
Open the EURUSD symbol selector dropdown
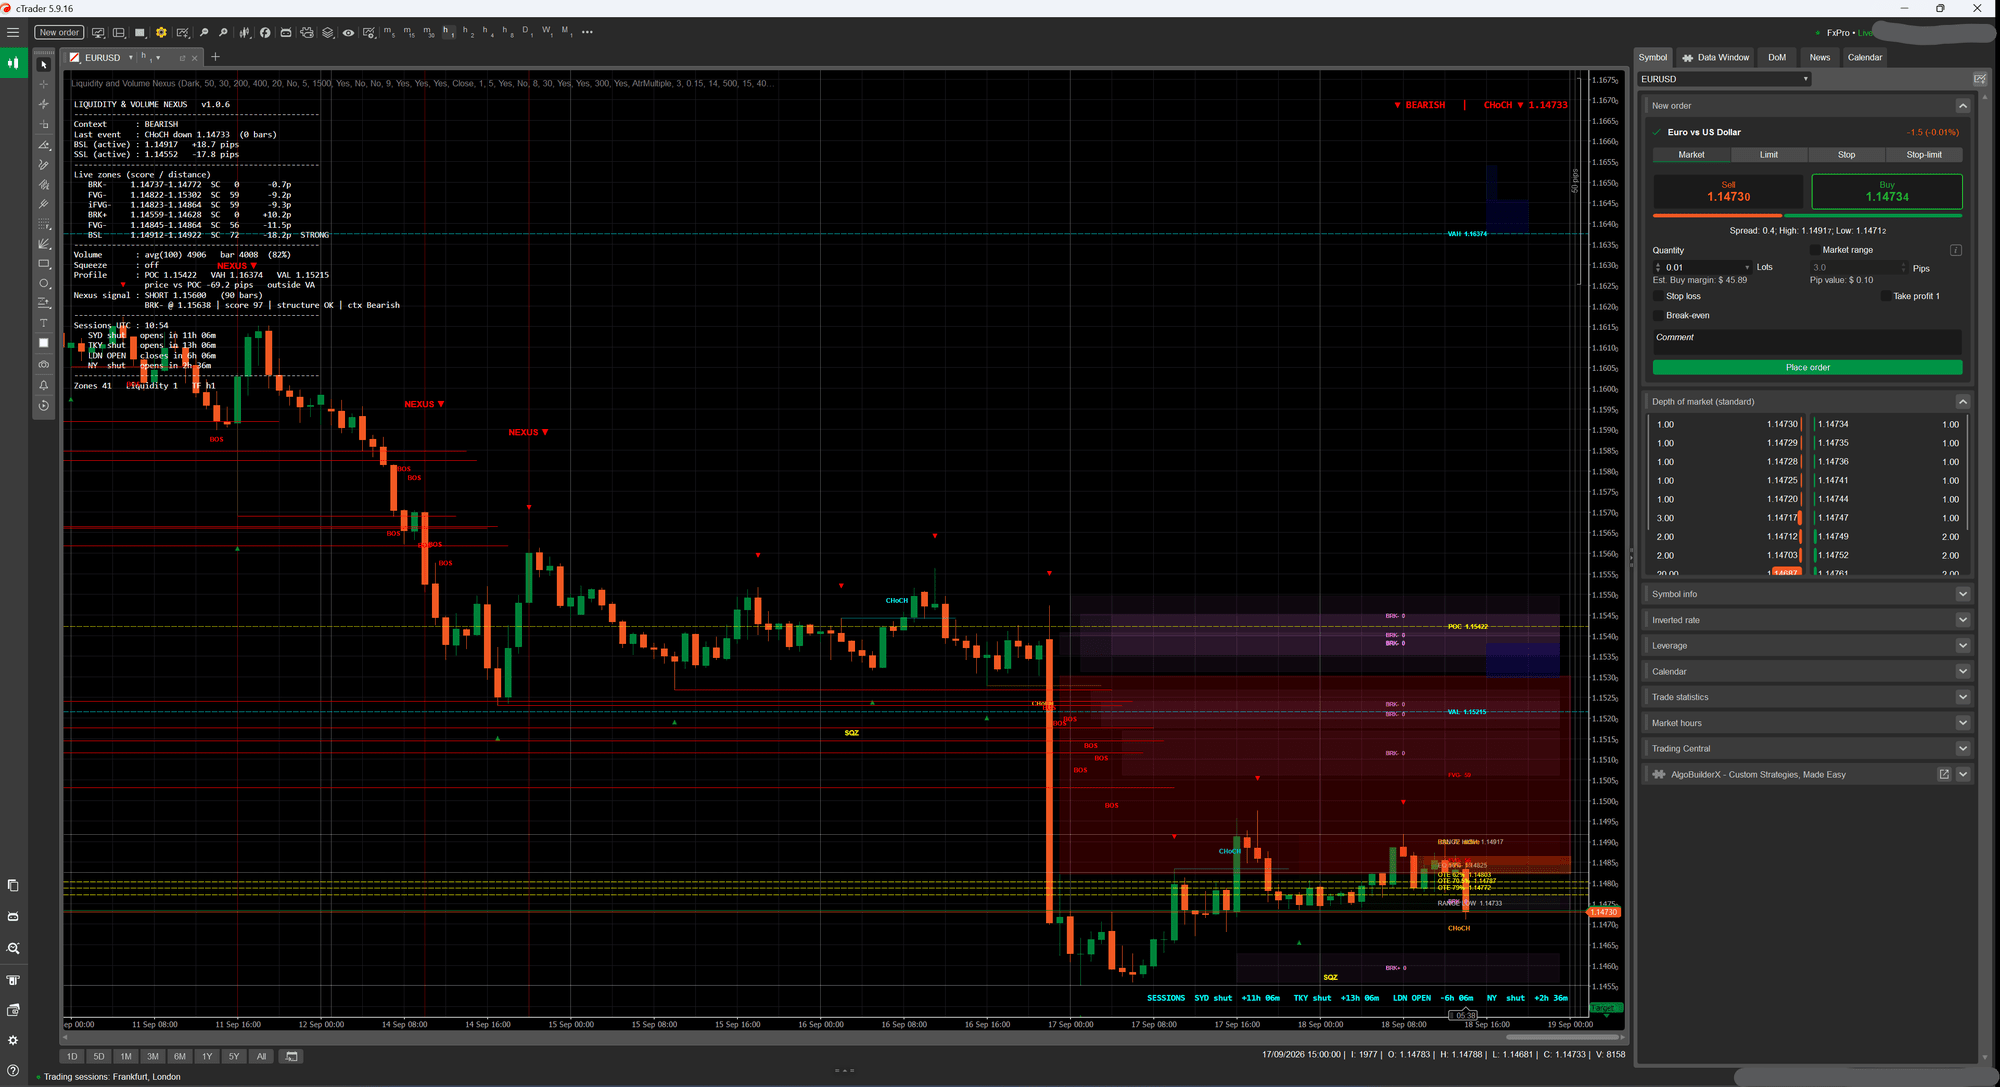1725,79
